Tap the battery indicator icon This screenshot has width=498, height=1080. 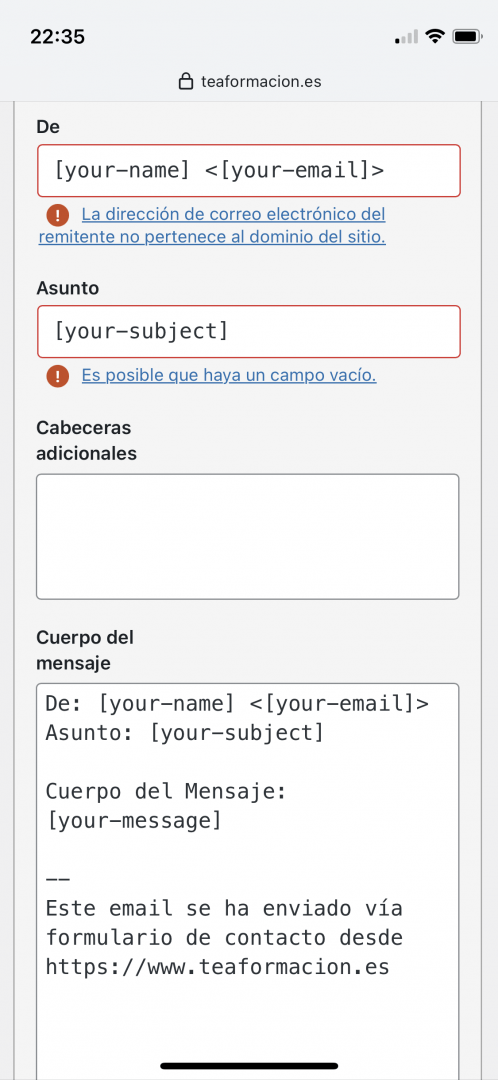(x=468, y=37)
